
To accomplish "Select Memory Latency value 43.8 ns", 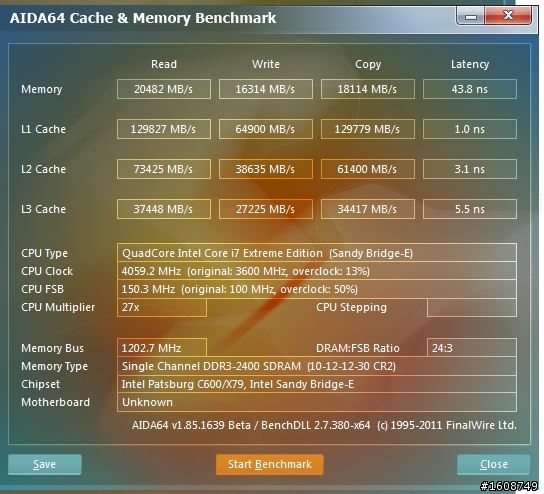I will tap(470, 89).
